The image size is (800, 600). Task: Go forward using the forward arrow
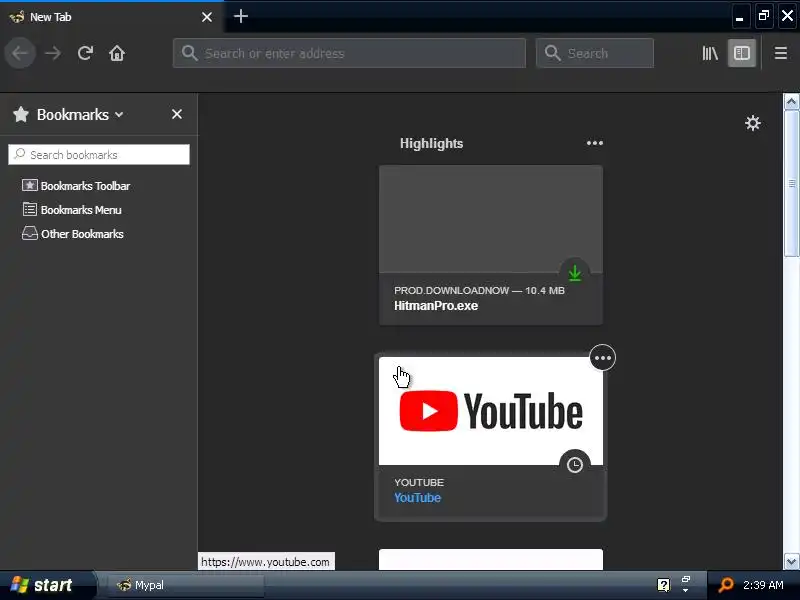pyautogui.click(x=53, y=53)
